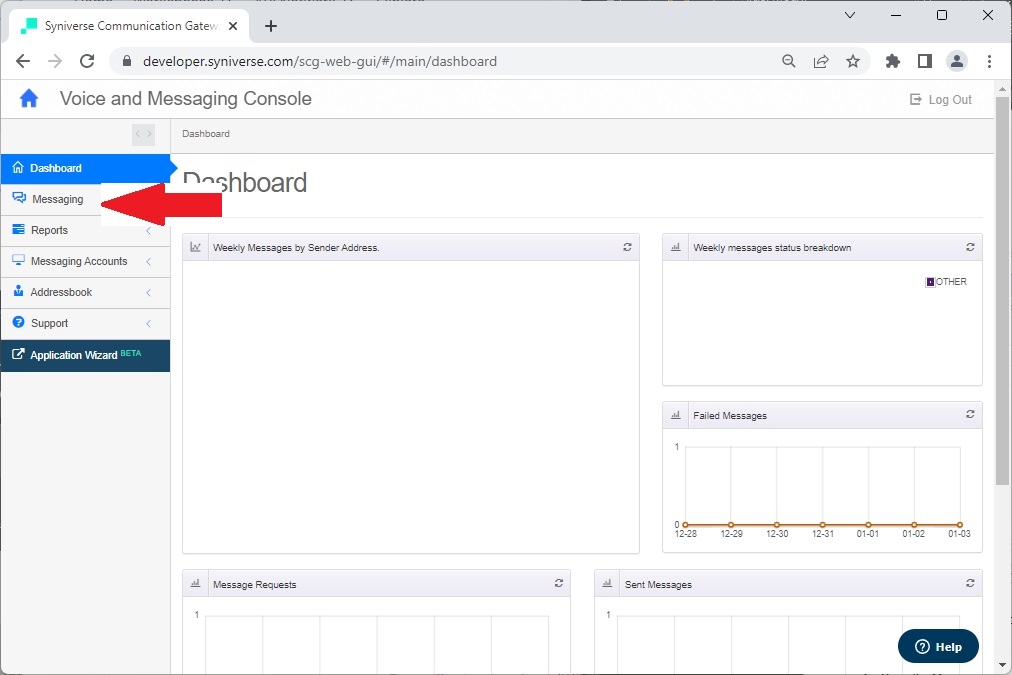The width and height of the screenshot is (1012, 675).
Task: Expand the Messaging Accounts submenu chevron
Action: [x=148, y=261]
